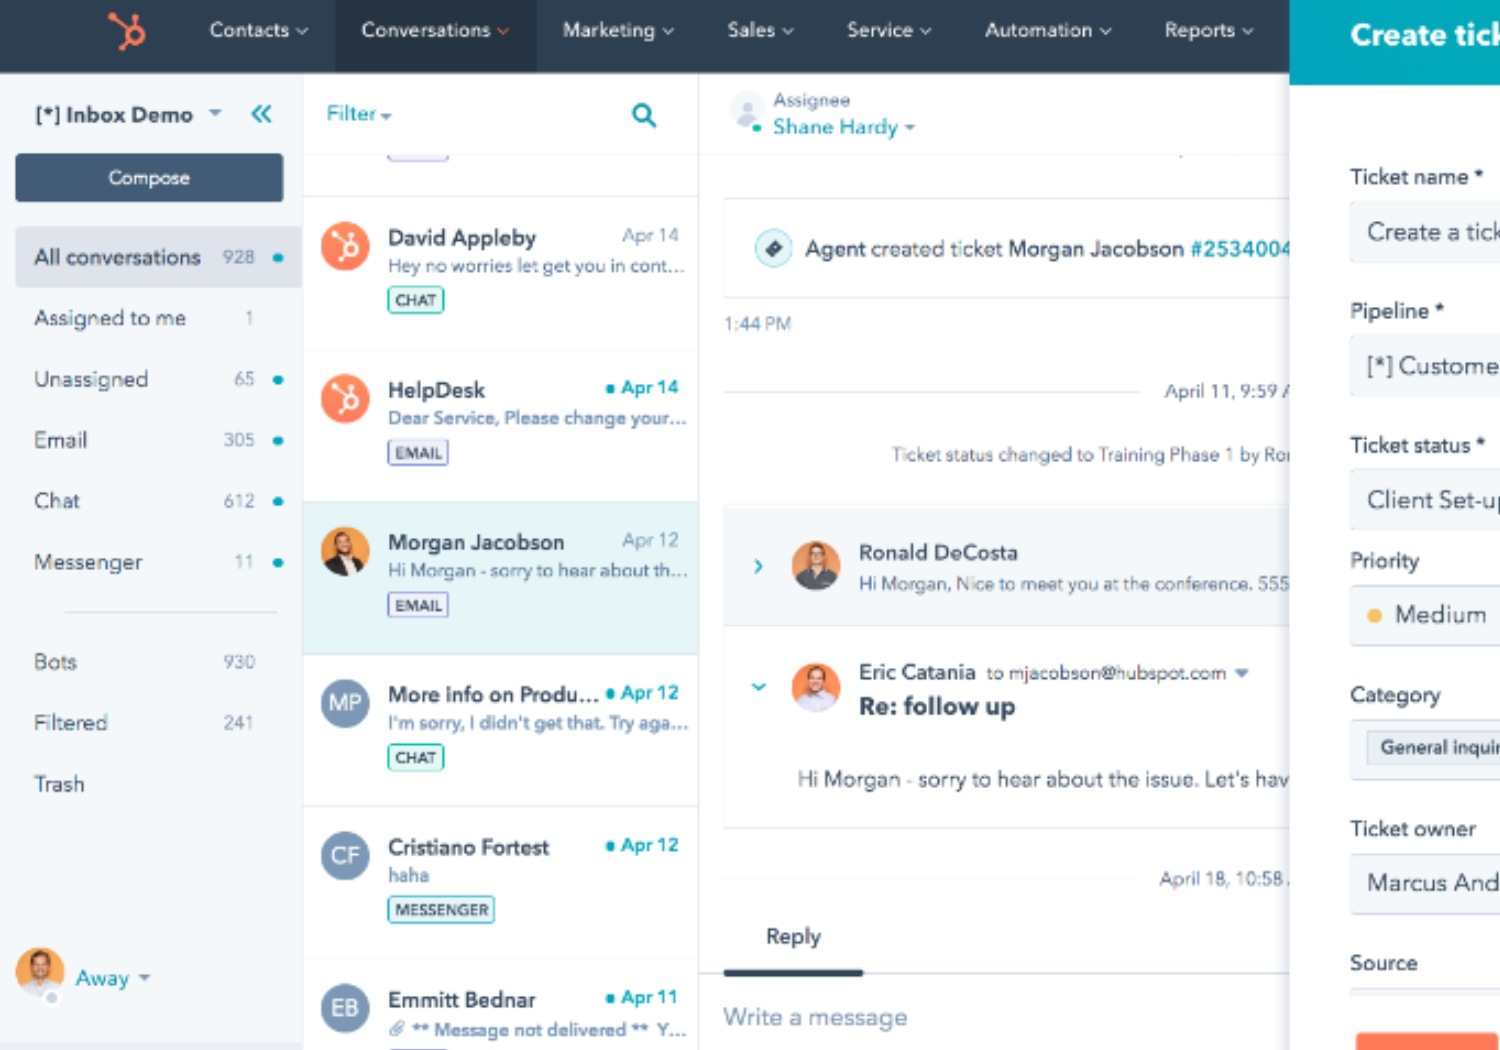Change the Away availability status
1500x1050 pixels.
point(112,978)
